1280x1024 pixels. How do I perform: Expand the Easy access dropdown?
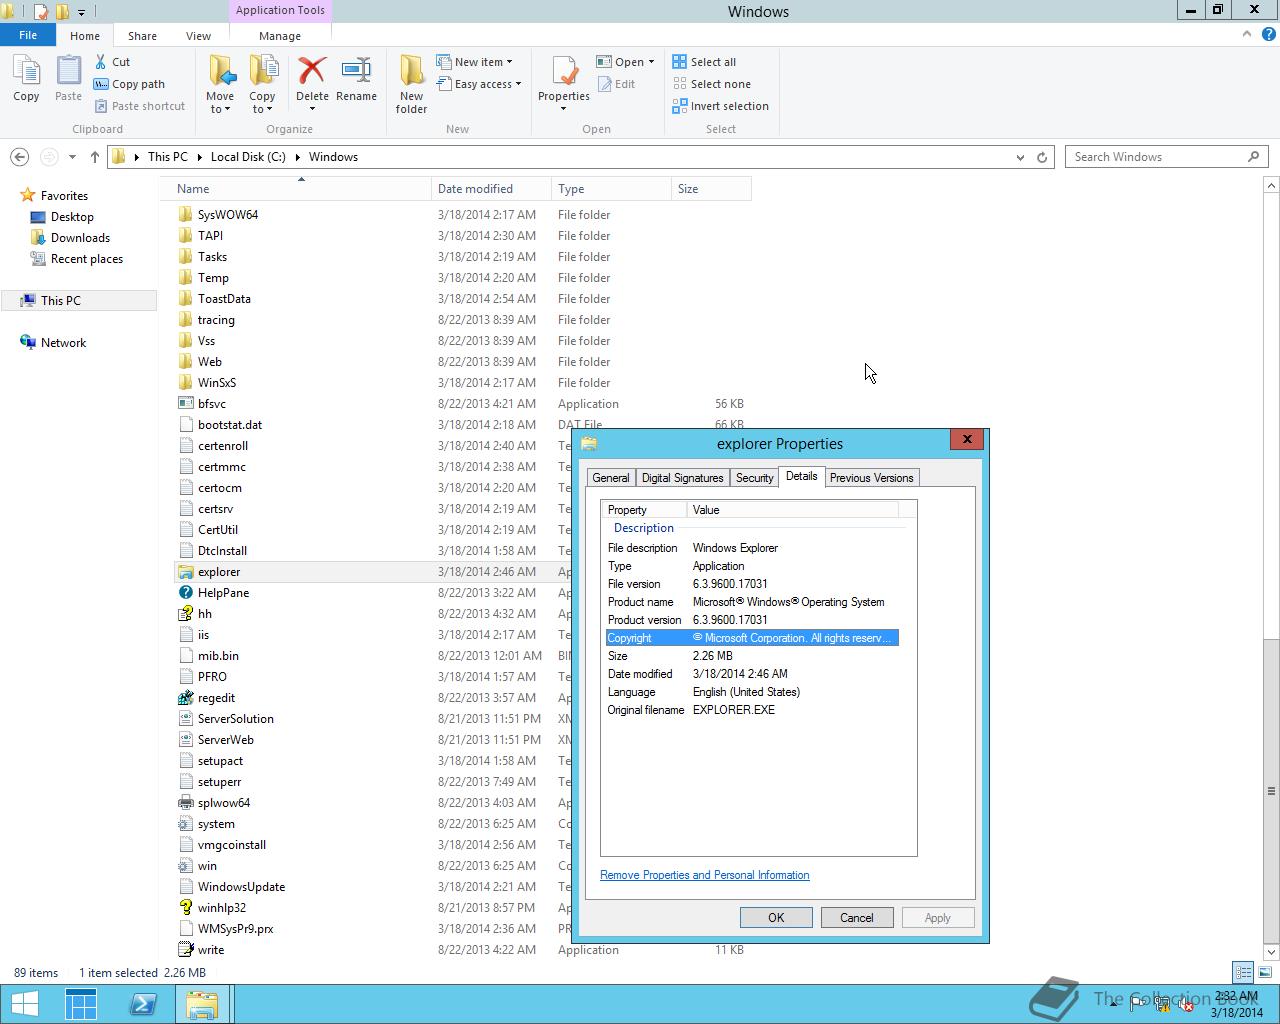pos(479,84)
